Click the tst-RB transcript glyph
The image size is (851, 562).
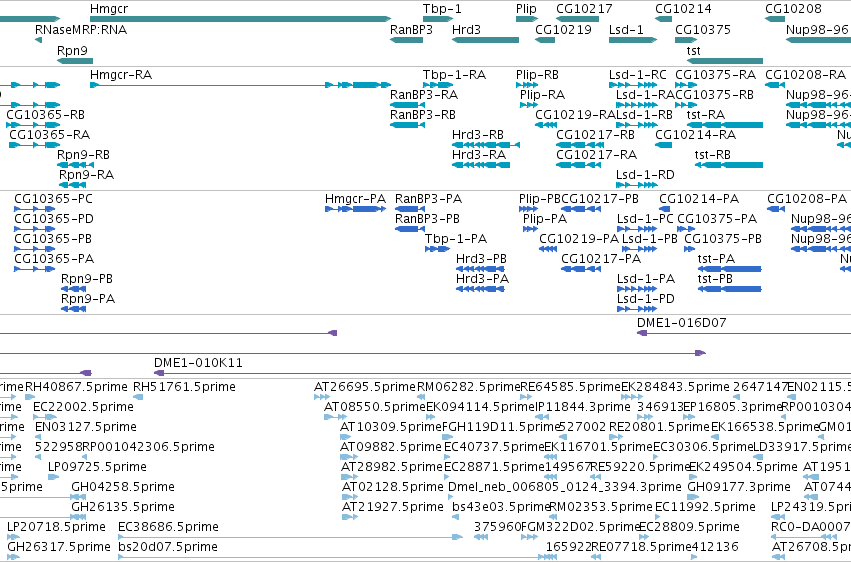[x=728, y=165]
